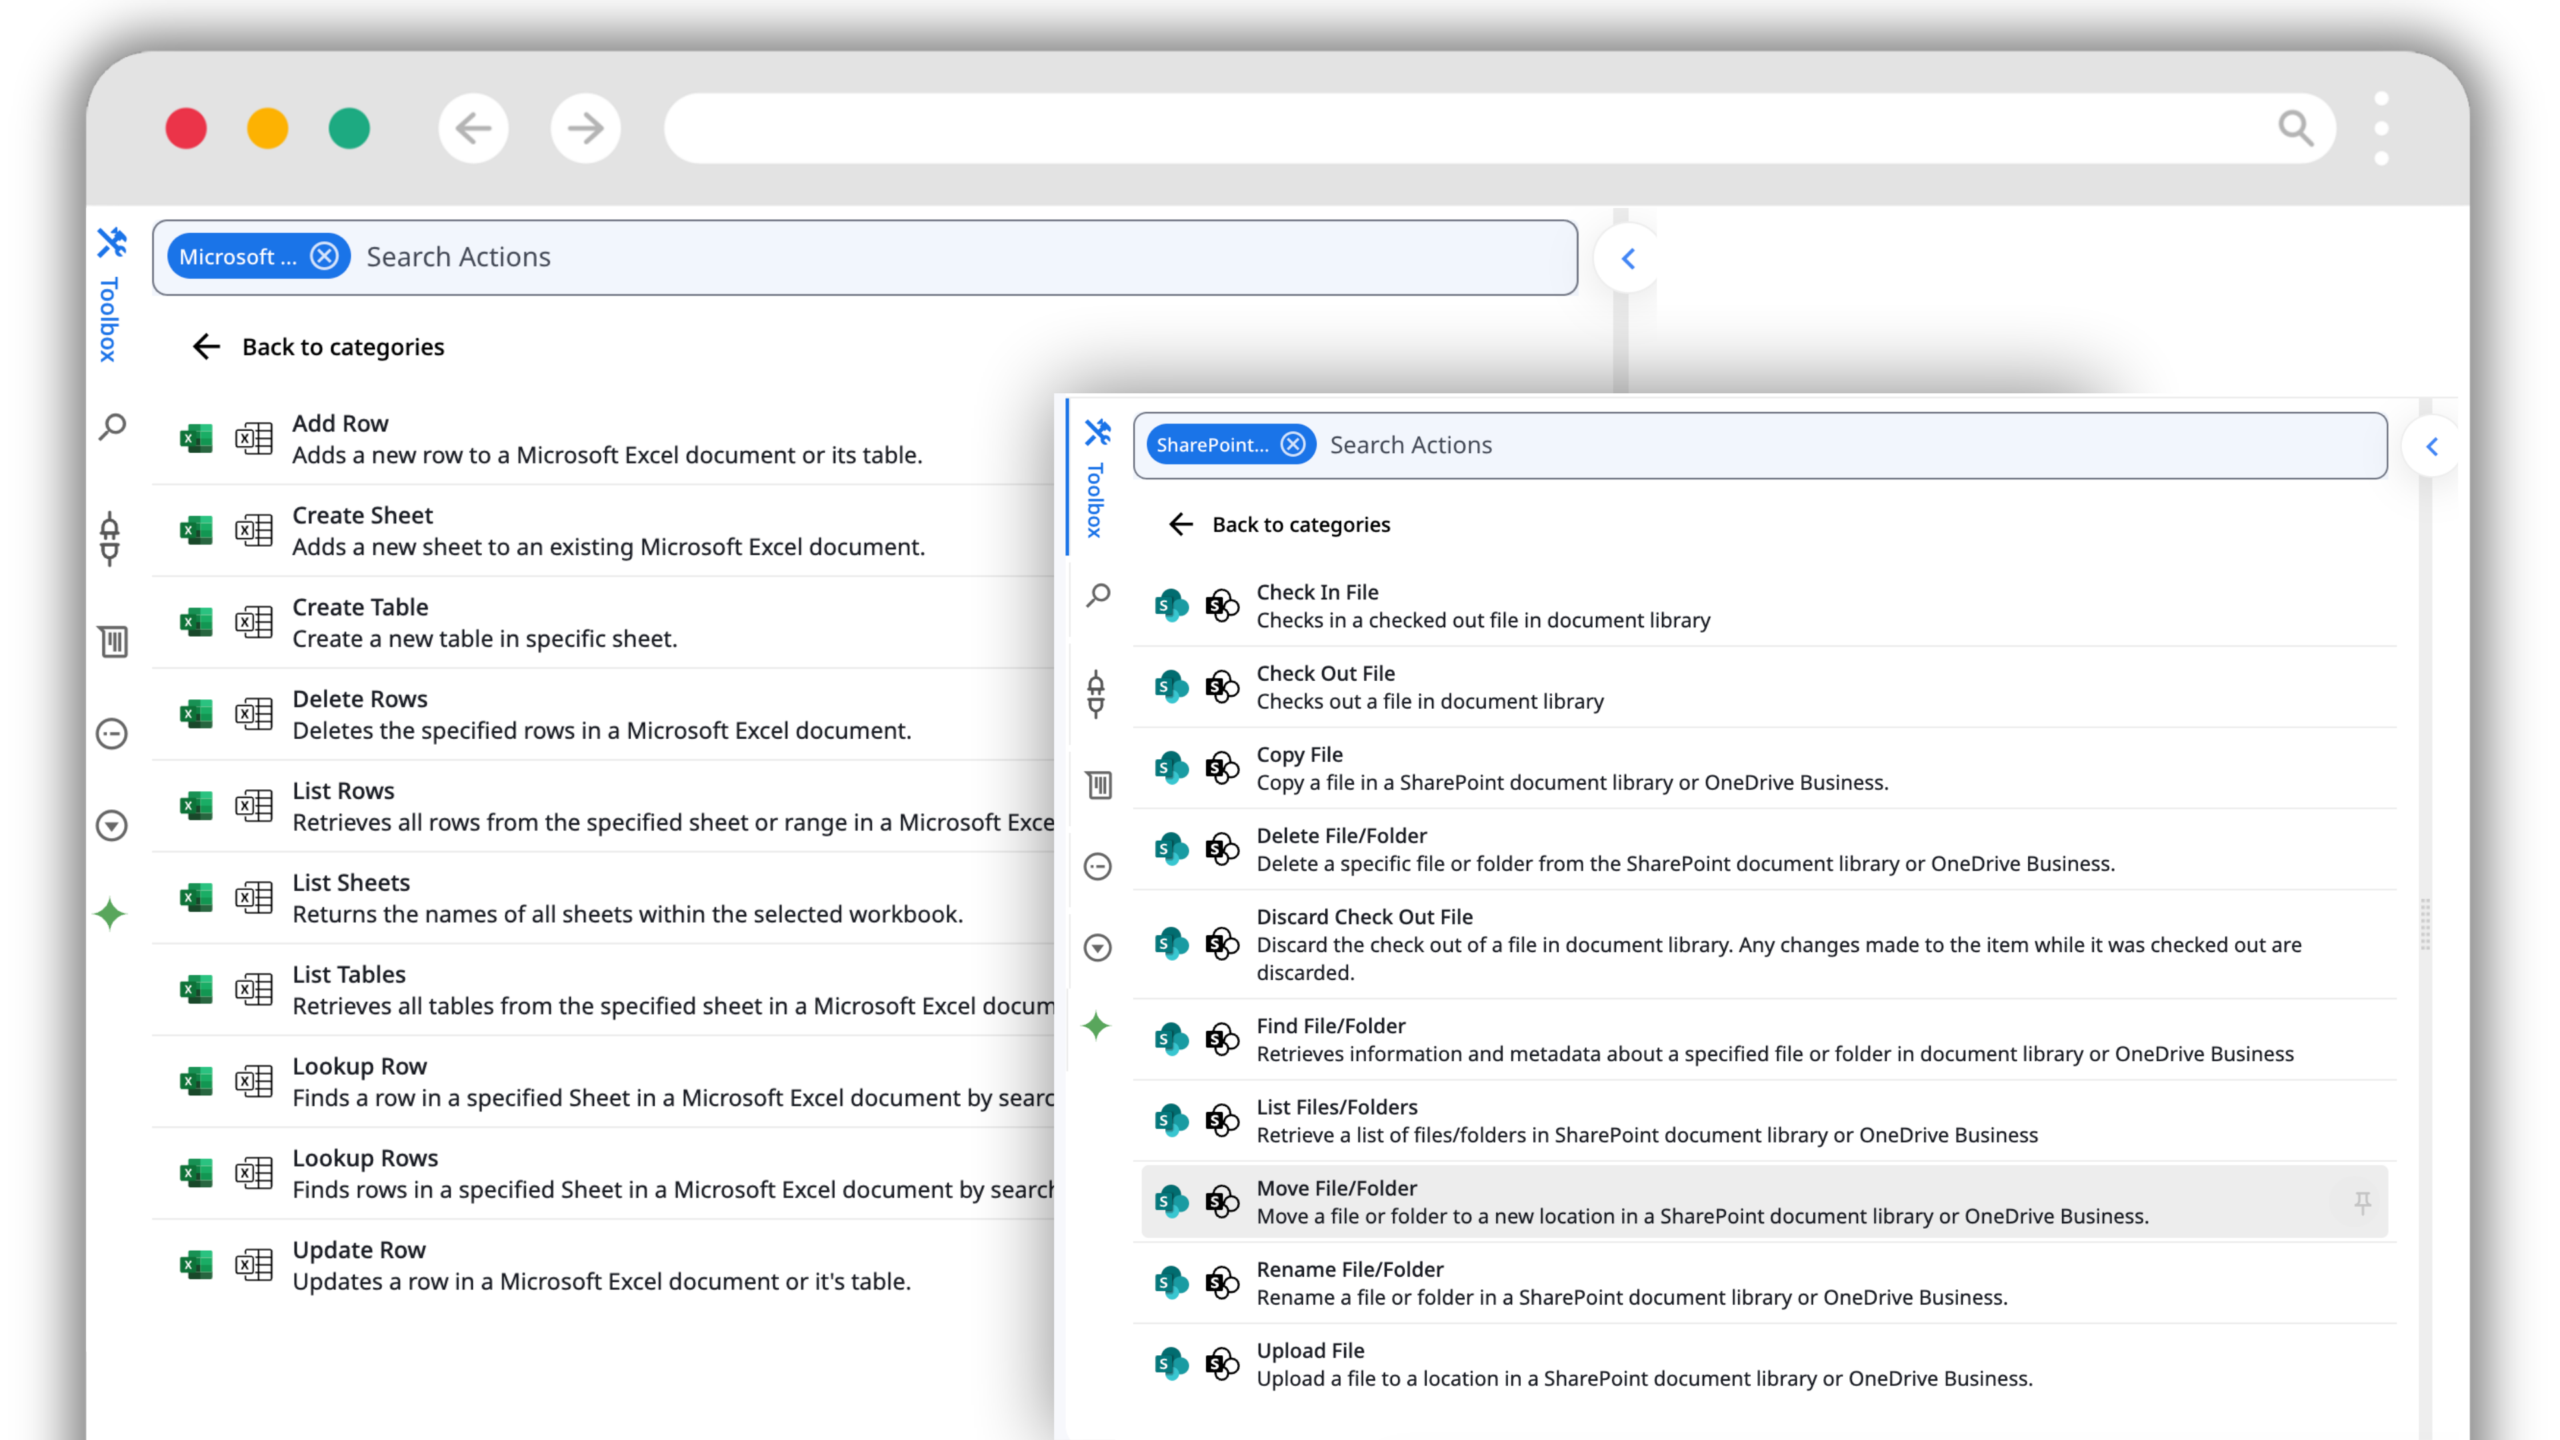Remove the Microsoft filter chip from search
Image resolution: width=2560 pixels, height=1440 pixels.
pos(324,256)
